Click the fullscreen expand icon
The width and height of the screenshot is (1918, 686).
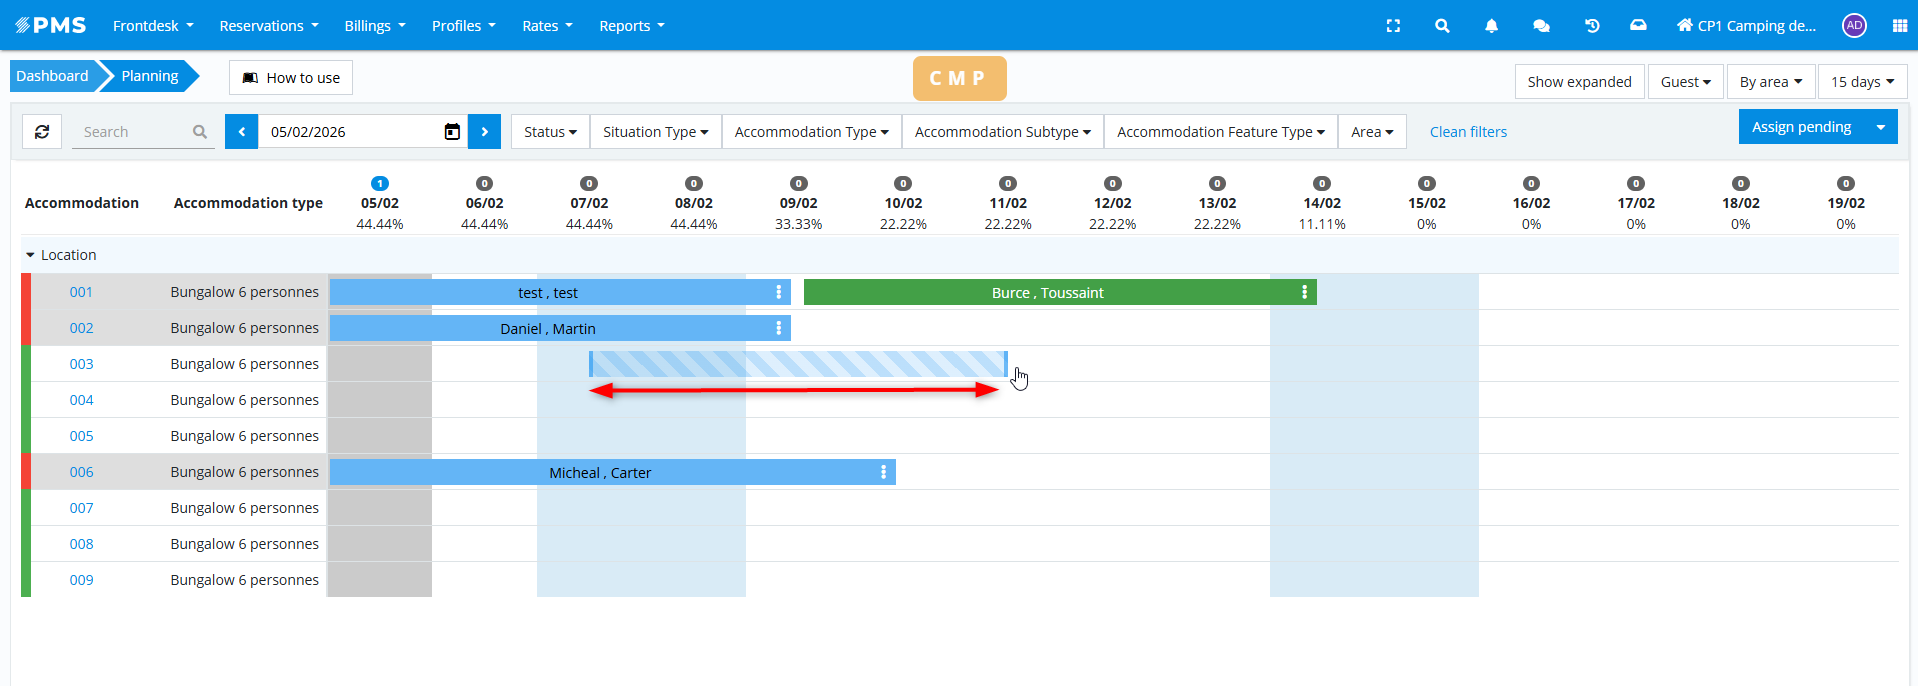pyautogui.click(x=1393, y=26)
